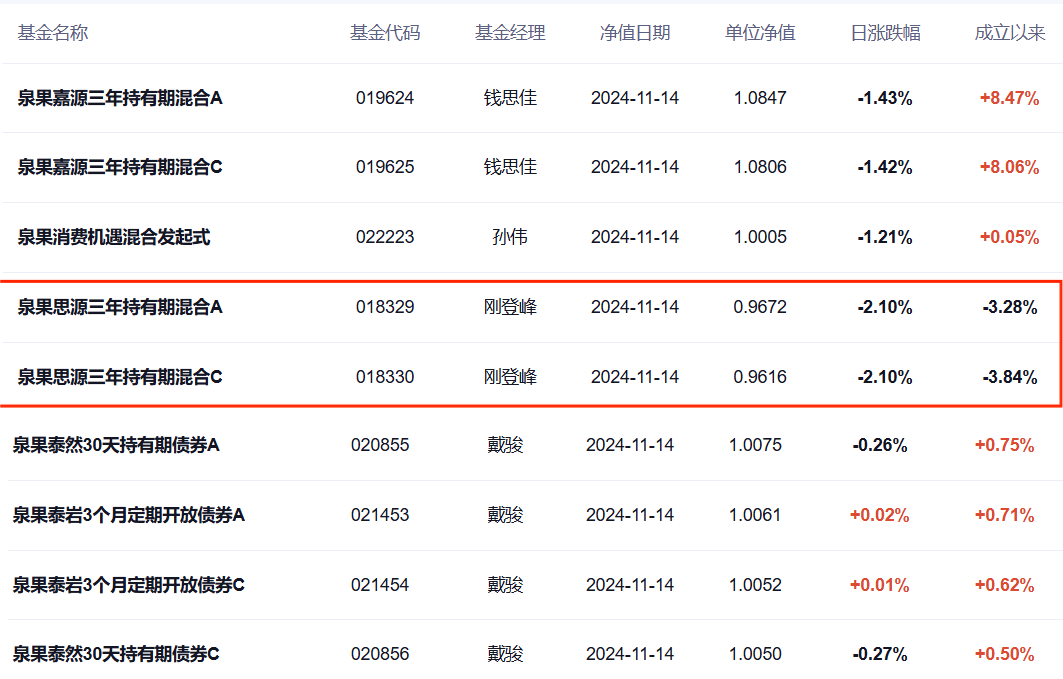Select fund code 020856
Image resolution: width=1063 pixels, height=679 pixels.
pyautogui.click(x=380, y=654)
